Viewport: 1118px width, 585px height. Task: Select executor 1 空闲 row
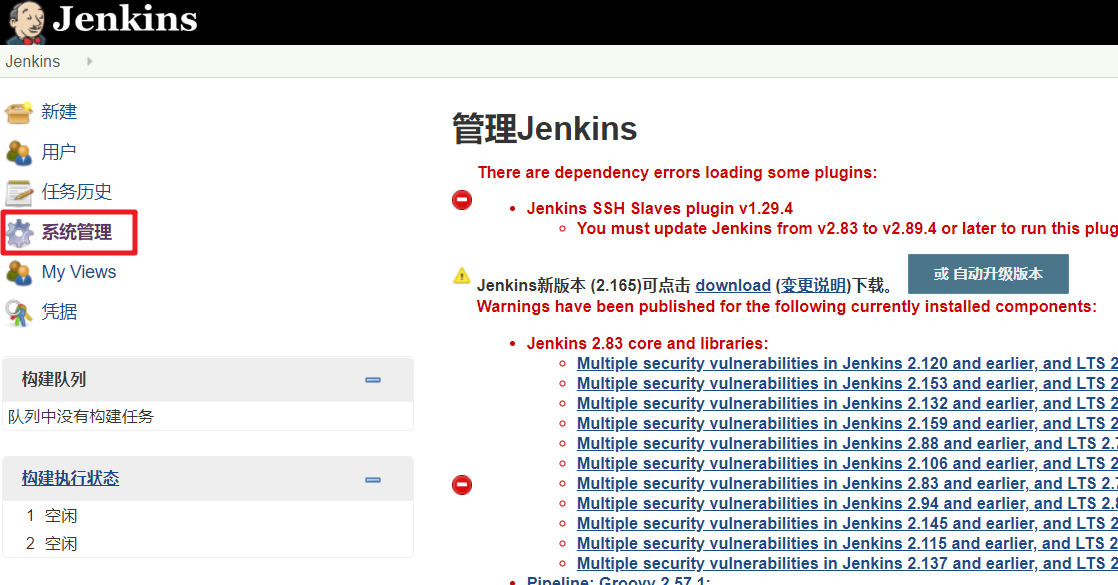click(207, 516)
